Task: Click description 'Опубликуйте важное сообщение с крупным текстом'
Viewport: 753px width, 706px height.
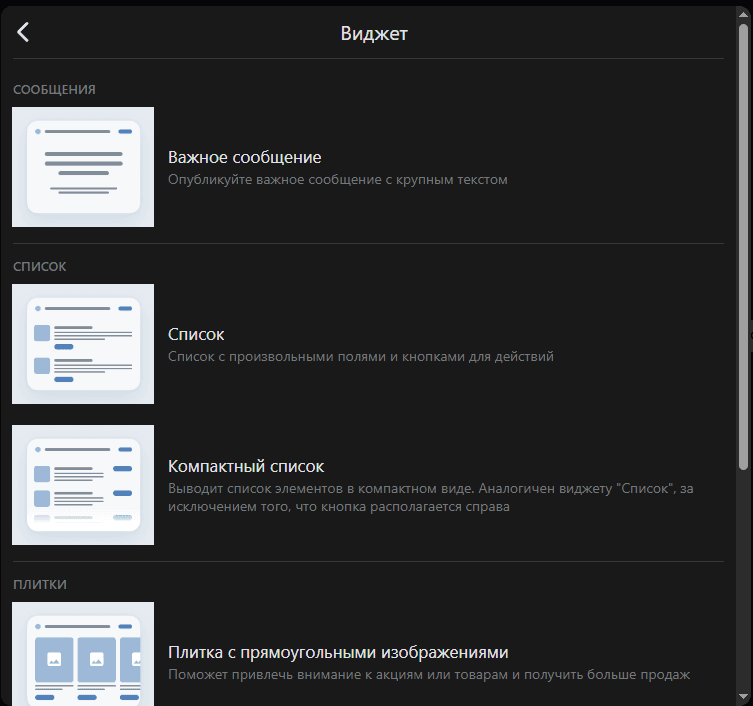Action: (x=338, y=180)
